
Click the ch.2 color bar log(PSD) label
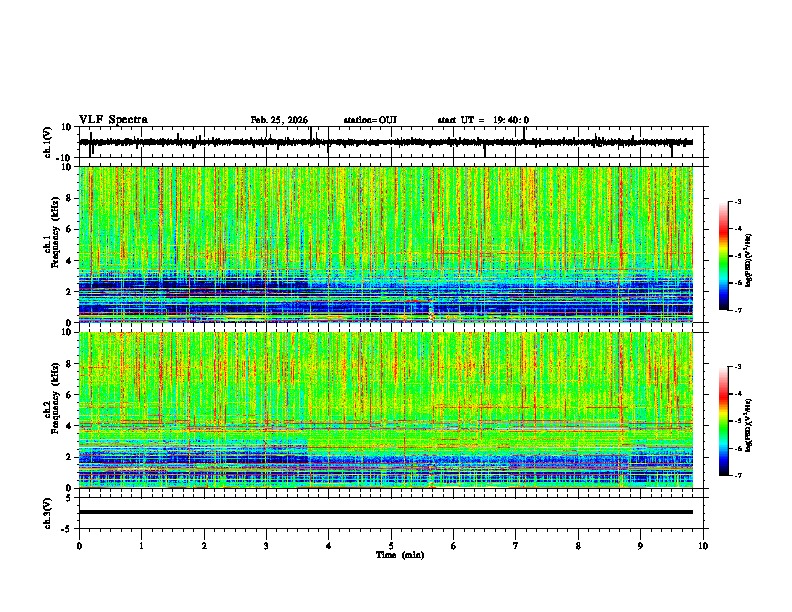749,425
